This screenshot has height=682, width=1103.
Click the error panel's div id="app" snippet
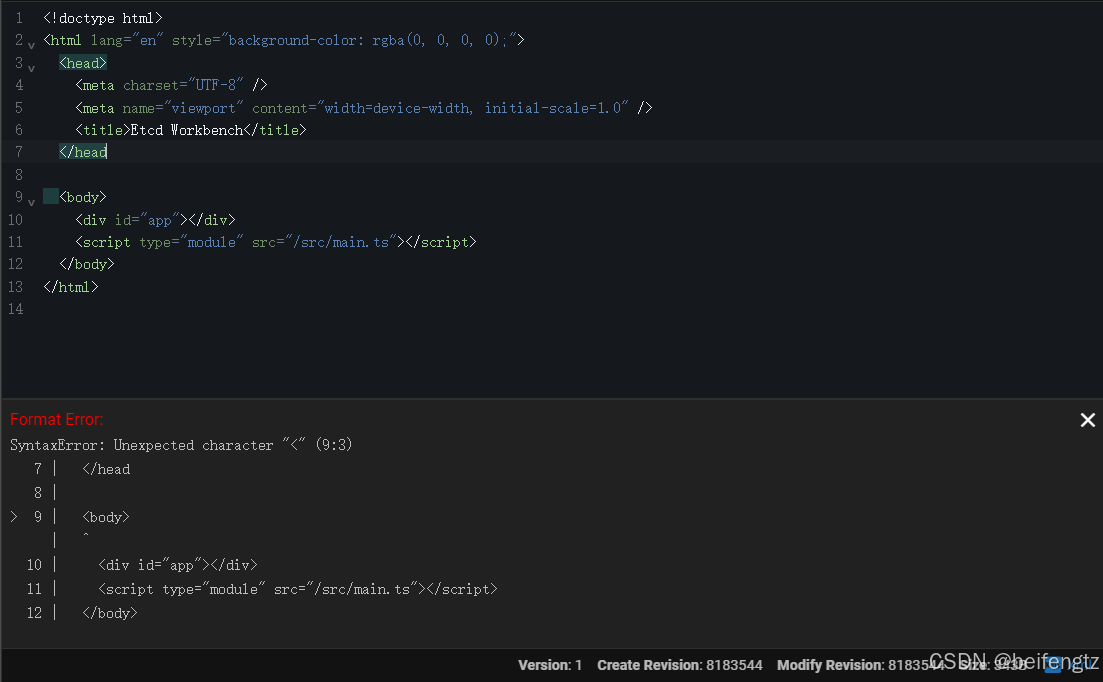tap(178, 565)
